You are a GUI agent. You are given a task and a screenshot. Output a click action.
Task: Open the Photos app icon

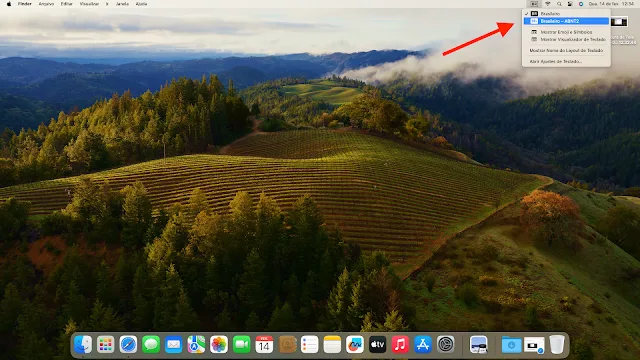(219, 344)
